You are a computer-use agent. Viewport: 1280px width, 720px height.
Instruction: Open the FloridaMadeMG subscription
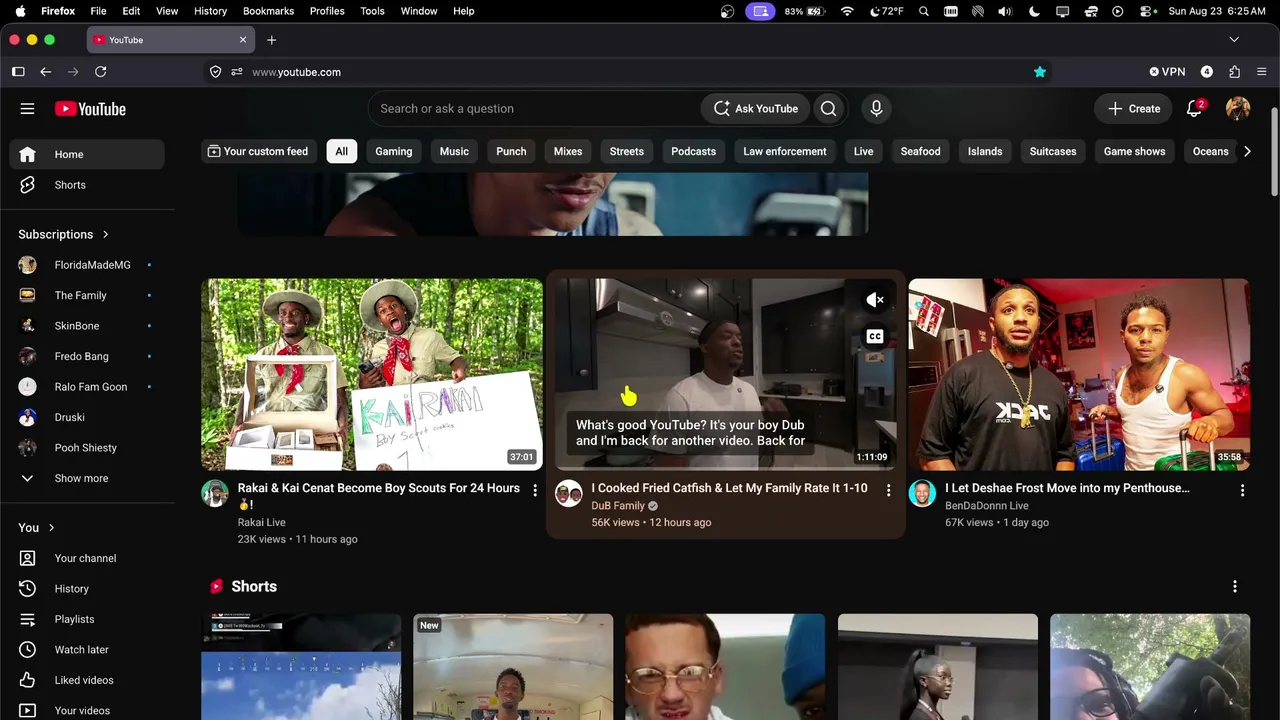[87, 265]
